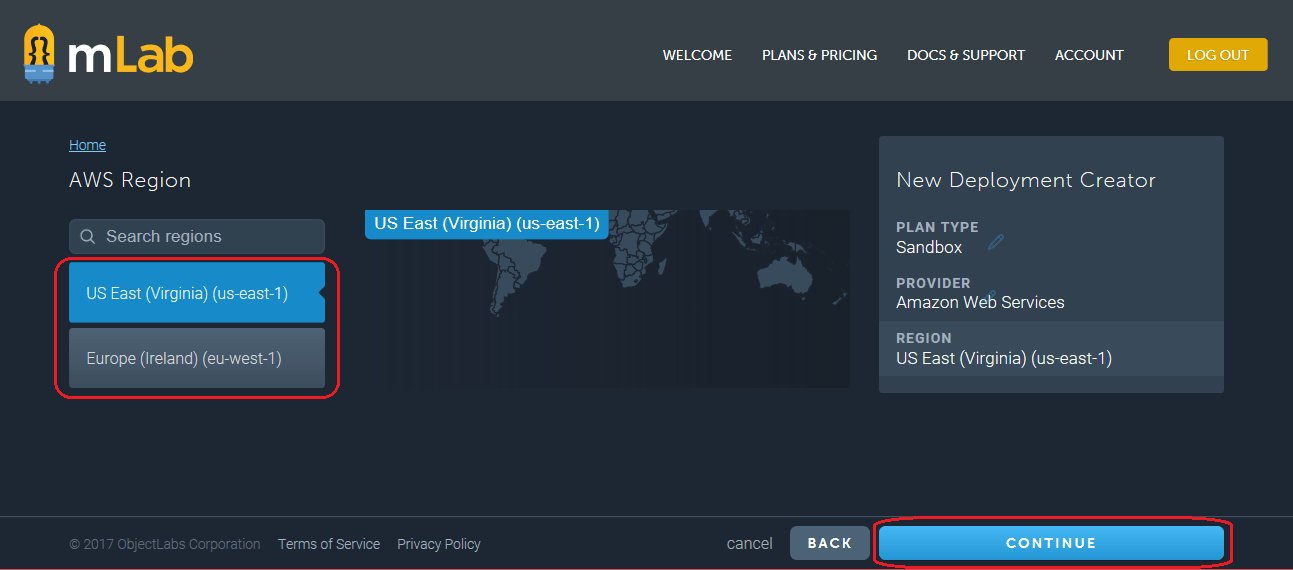This screenshot has width=1293, height=570.
Task: Edit Provider with the pencil icon
Action: coord(992,294)
